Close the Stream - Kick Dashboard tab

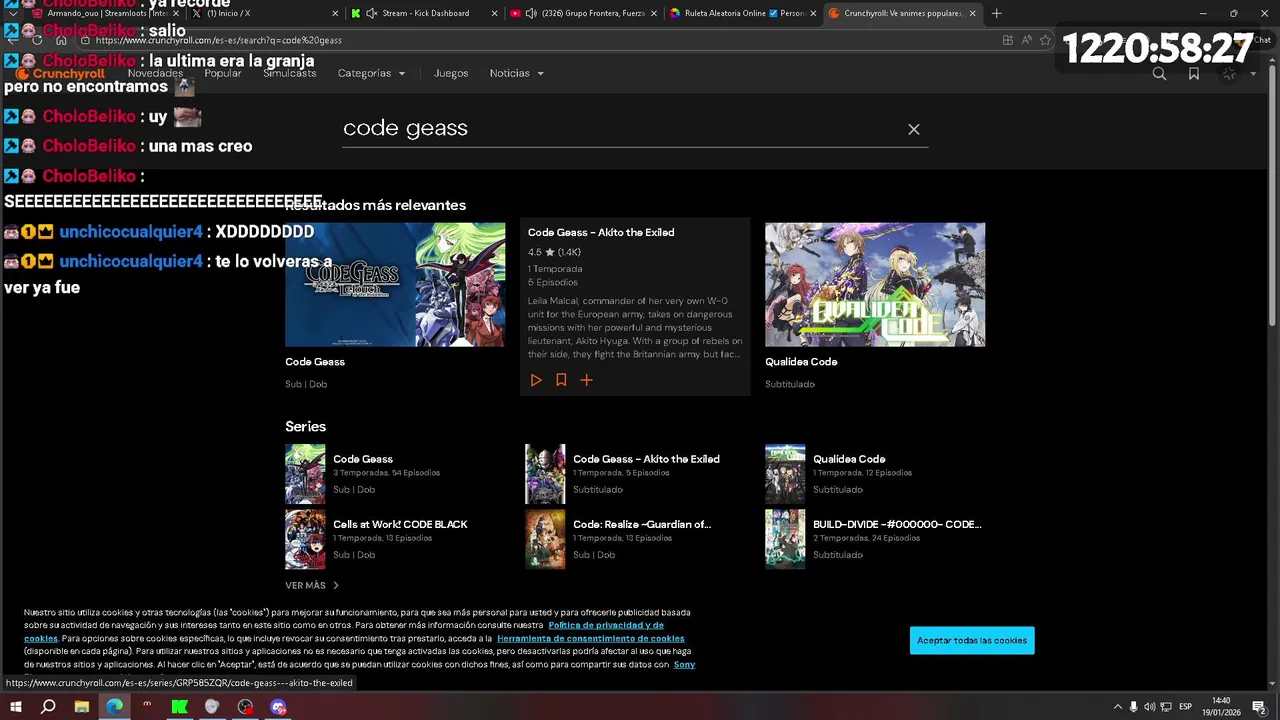pos(494,13)
